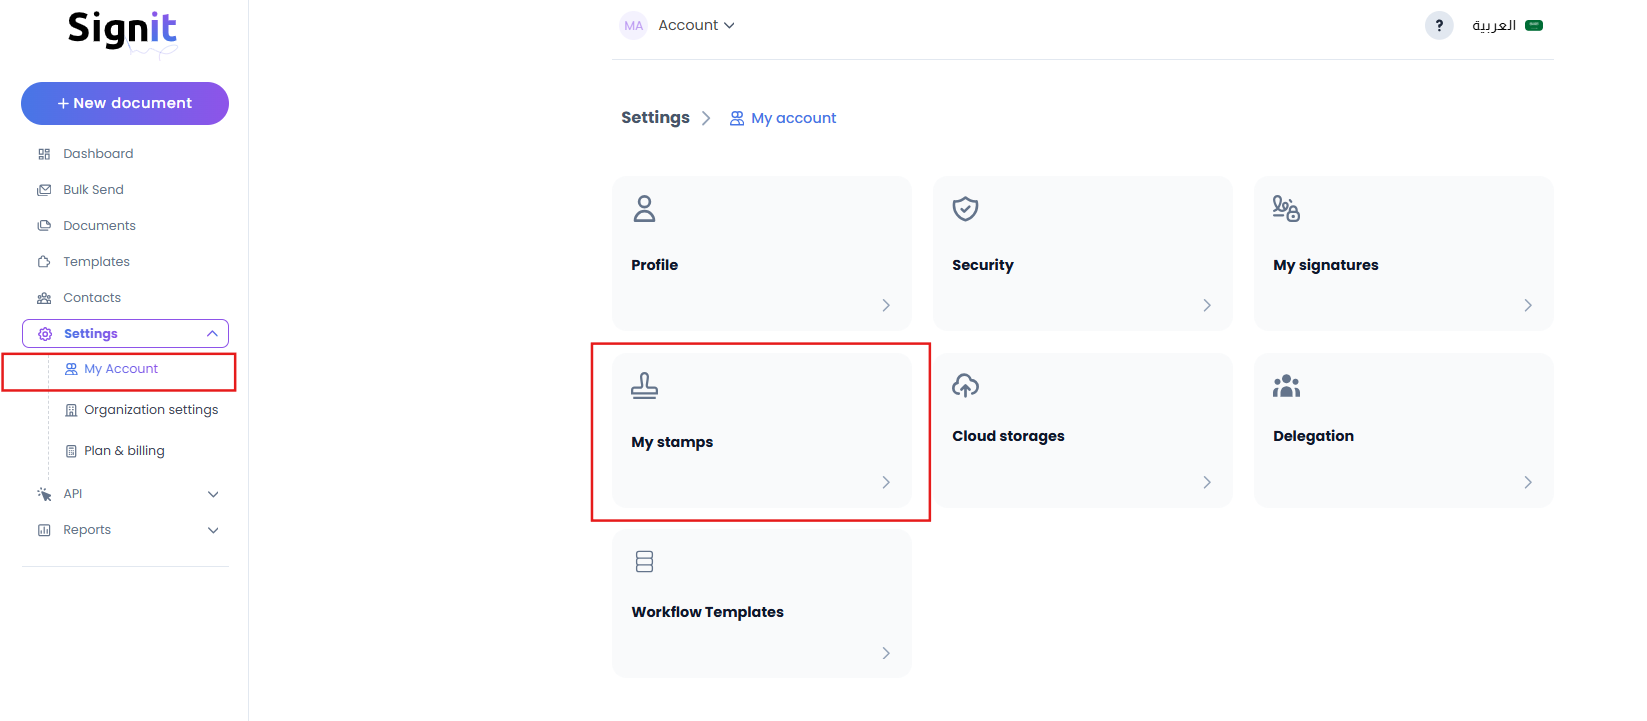The height and width of the screenshot is (721, 1647).
Task: Click the New document button
Action: click(x=124, y=103)
